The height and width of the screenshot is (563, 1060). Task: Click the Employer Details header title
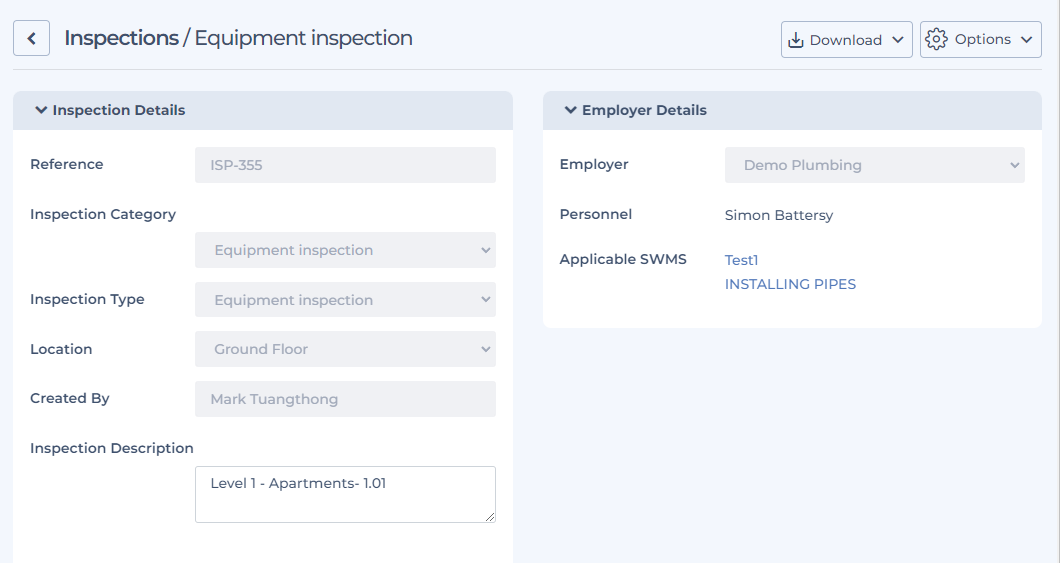pyautogui.click(x=644, y=110)
